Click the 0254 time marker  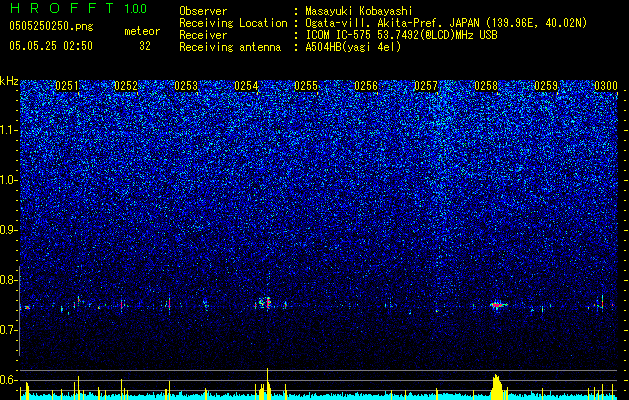(x=246, y=86)
